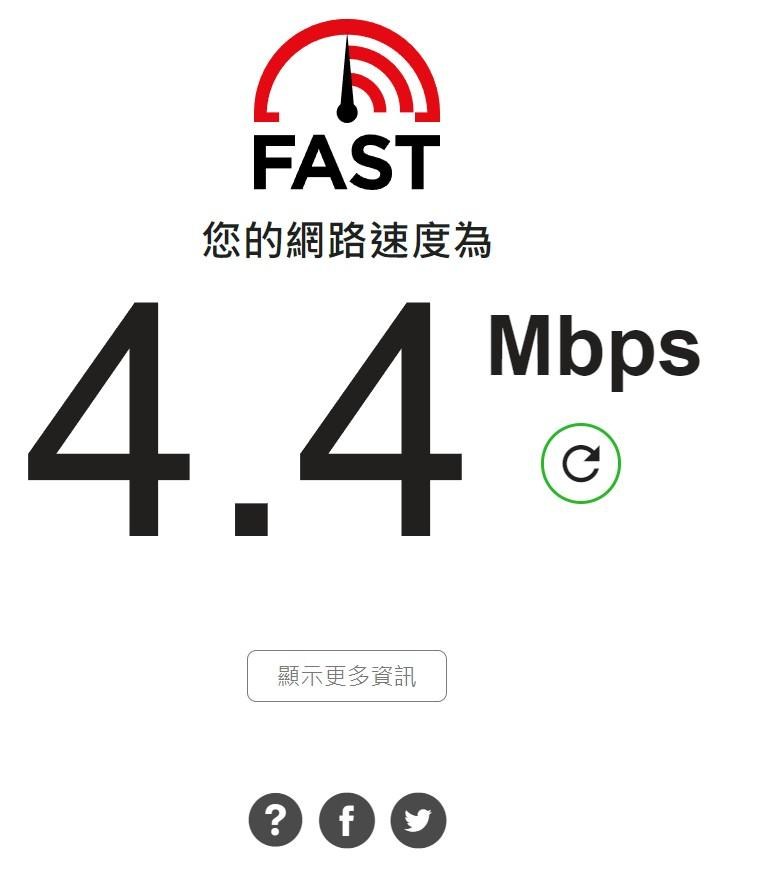The height and width of the screenshot is (883, 779).
Task: Click the decimal point in the speed value
Action: [251, 518]
